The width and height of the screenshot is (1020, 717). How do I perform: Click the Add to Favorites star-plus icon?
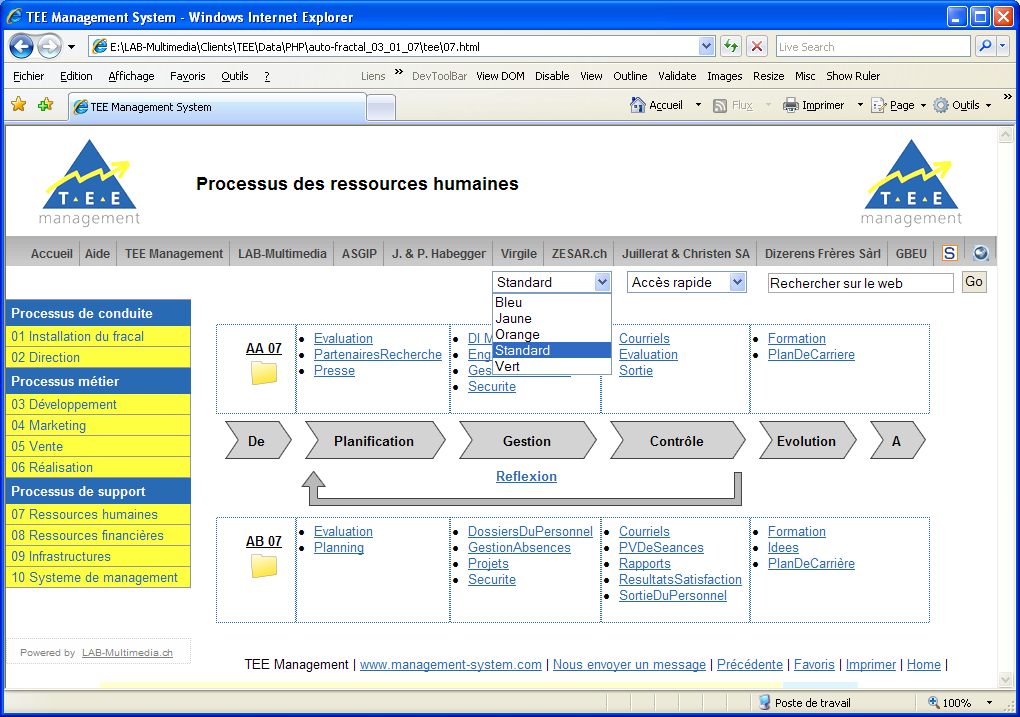(45, 105)
